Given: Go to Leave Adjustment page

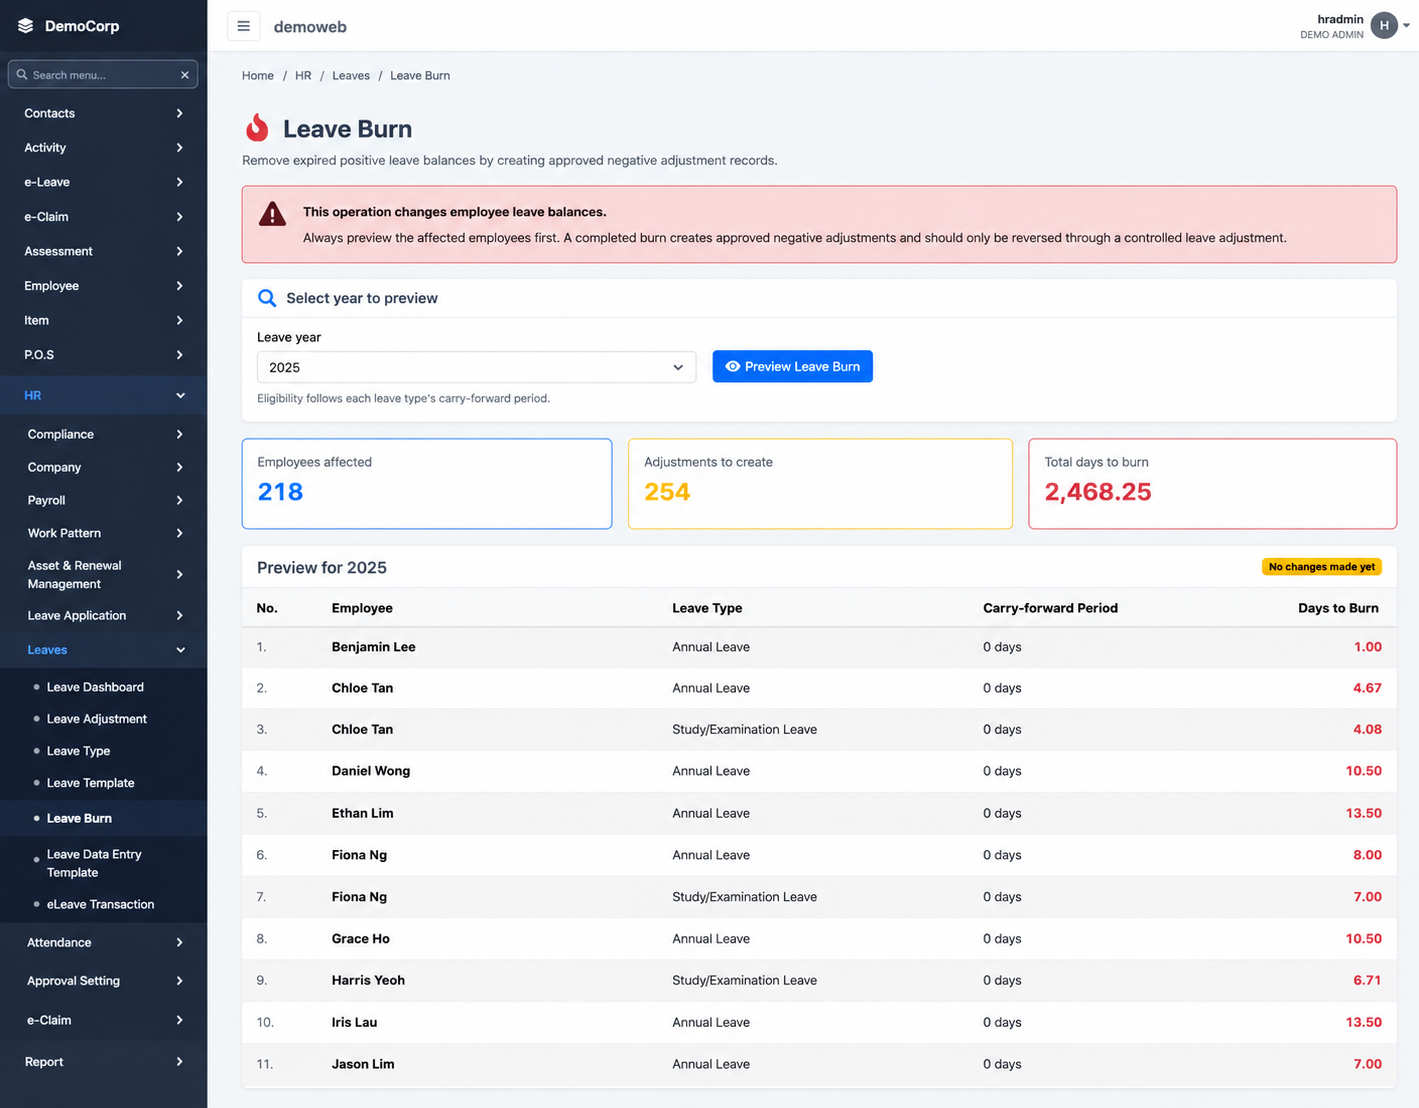Looking at the screenshot, I should [96, 719].
